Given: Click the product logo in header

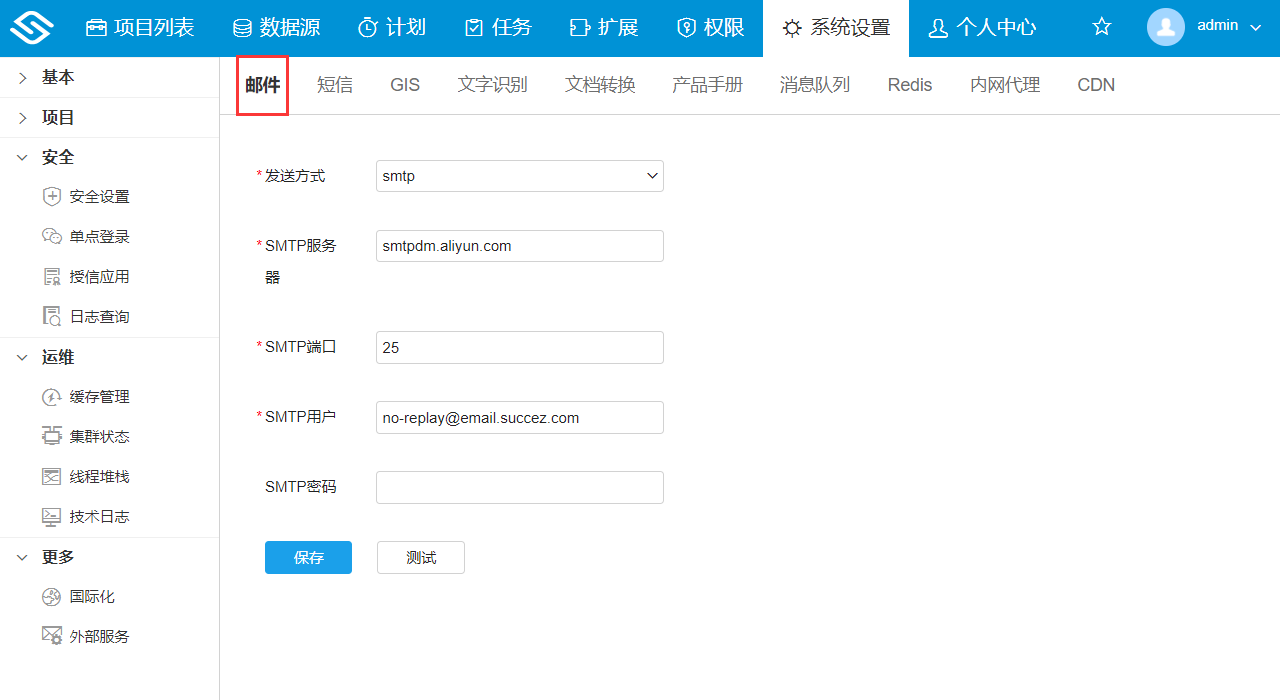Looking at the screenshot, I should tap(32, 28).
